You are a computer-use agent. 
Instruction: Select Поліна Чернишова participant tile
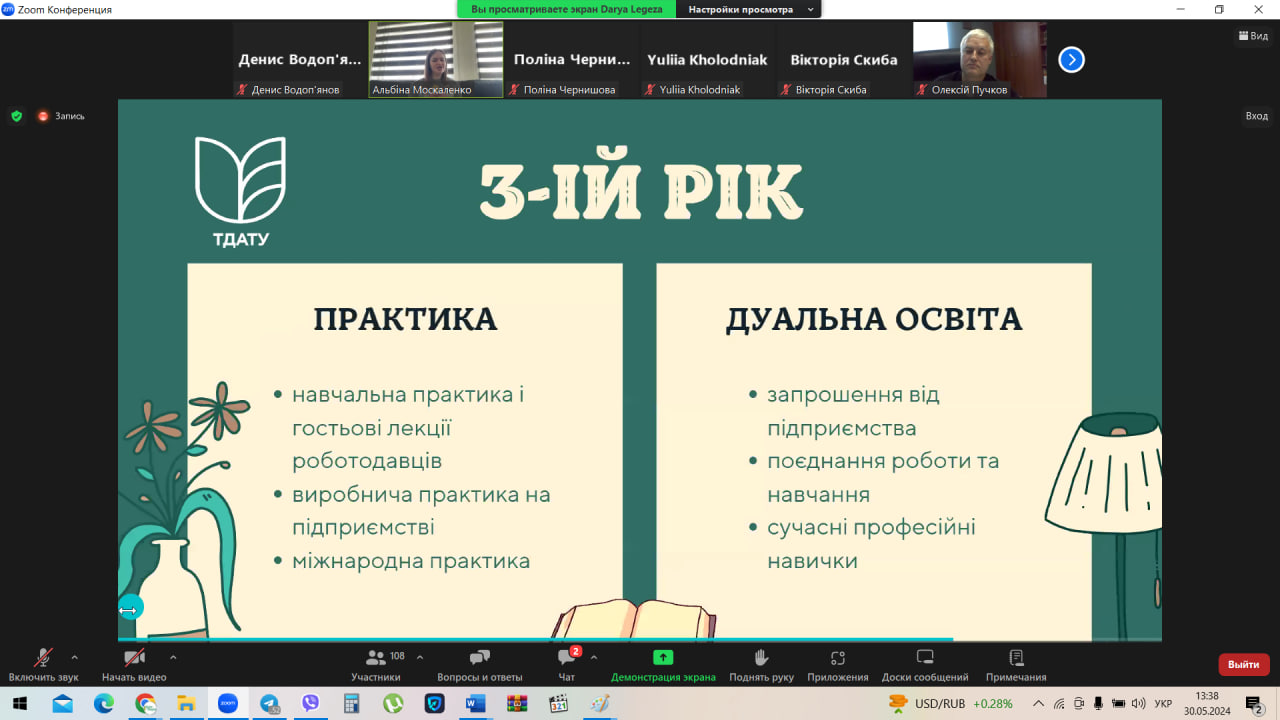[x=572, y=59]
